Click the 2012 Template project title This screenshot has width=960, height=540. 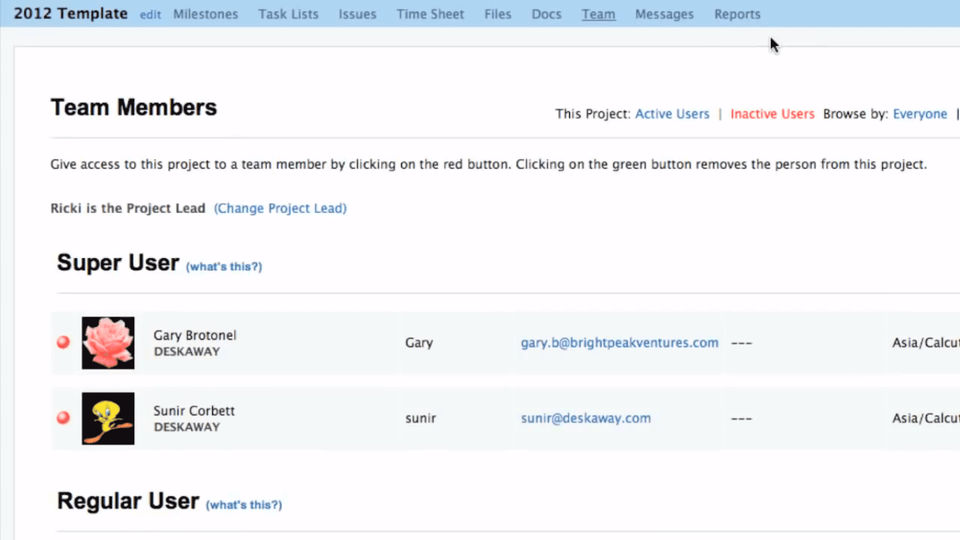coord(70,13)
